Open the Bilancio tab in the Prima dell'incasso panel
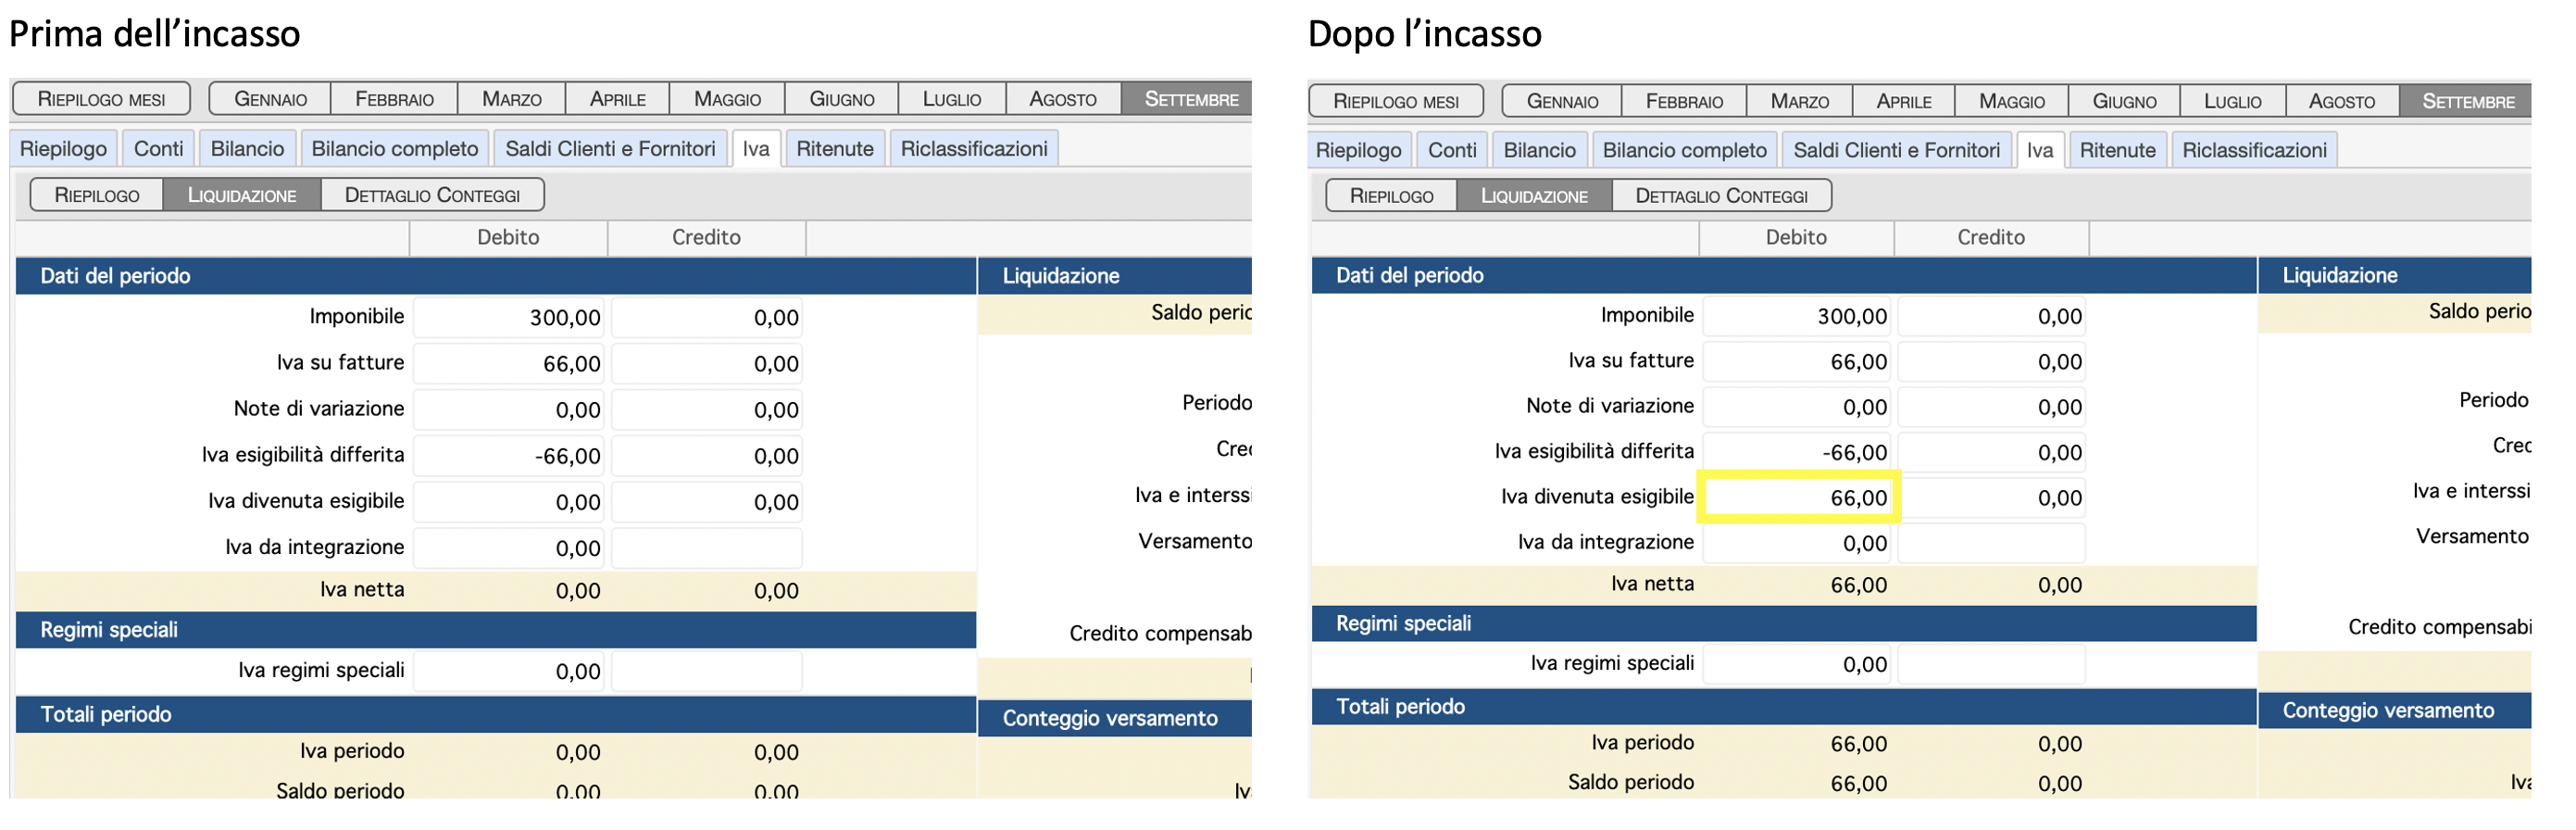The width and height of the screenshot is (2576, 830). point(247,149)
